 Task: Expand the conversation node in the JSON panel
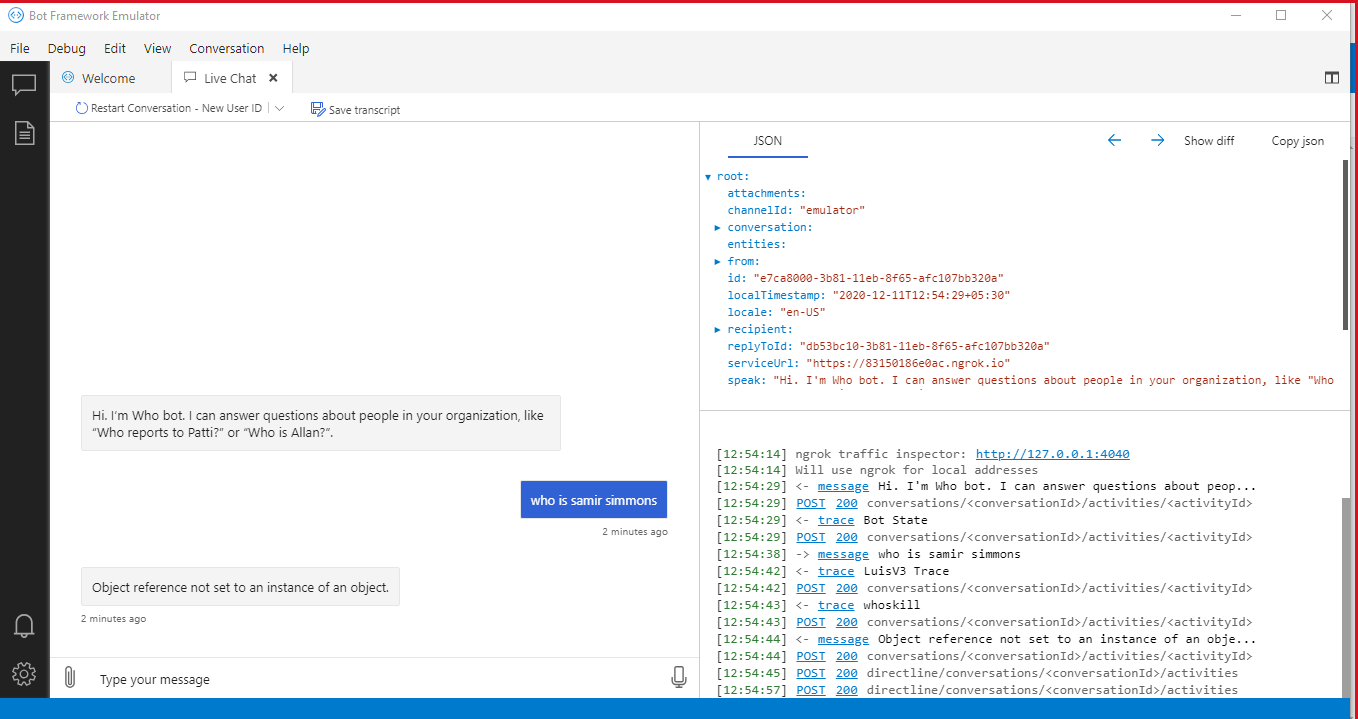717,227
